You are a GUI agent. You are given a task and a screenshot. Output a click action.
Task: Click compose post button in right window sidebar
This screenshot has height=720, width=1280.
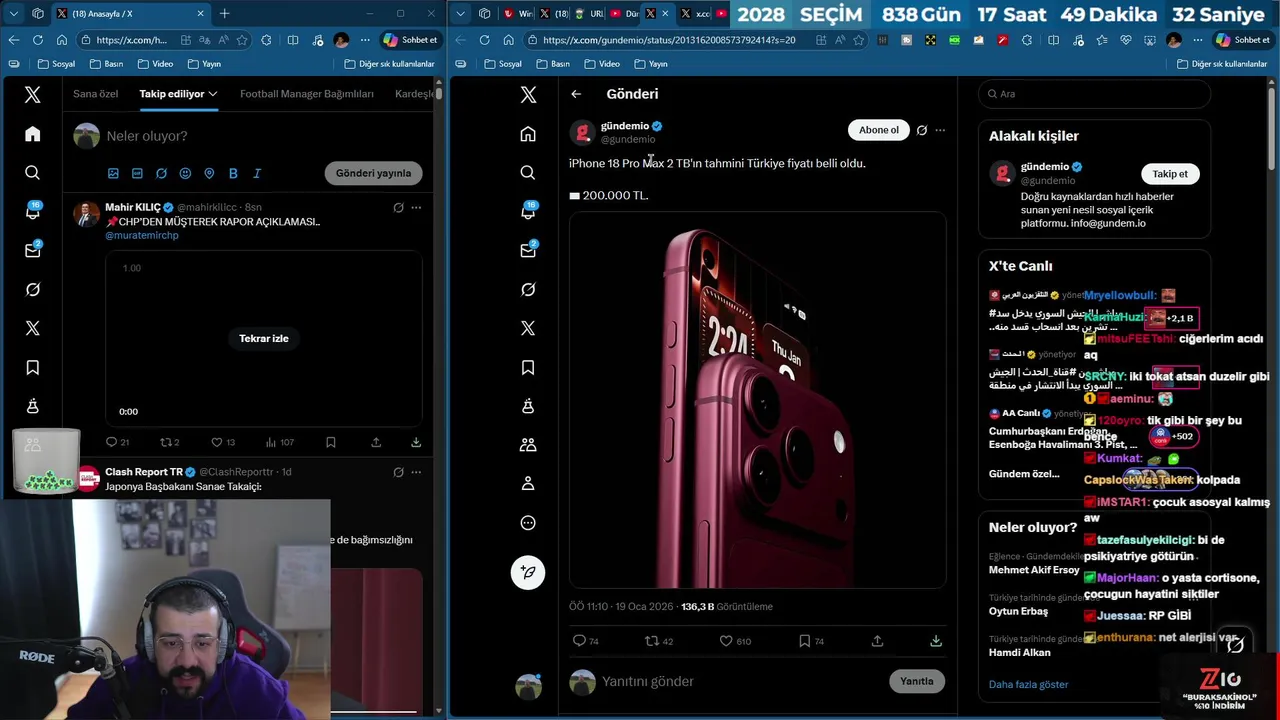tap(528, 572)
